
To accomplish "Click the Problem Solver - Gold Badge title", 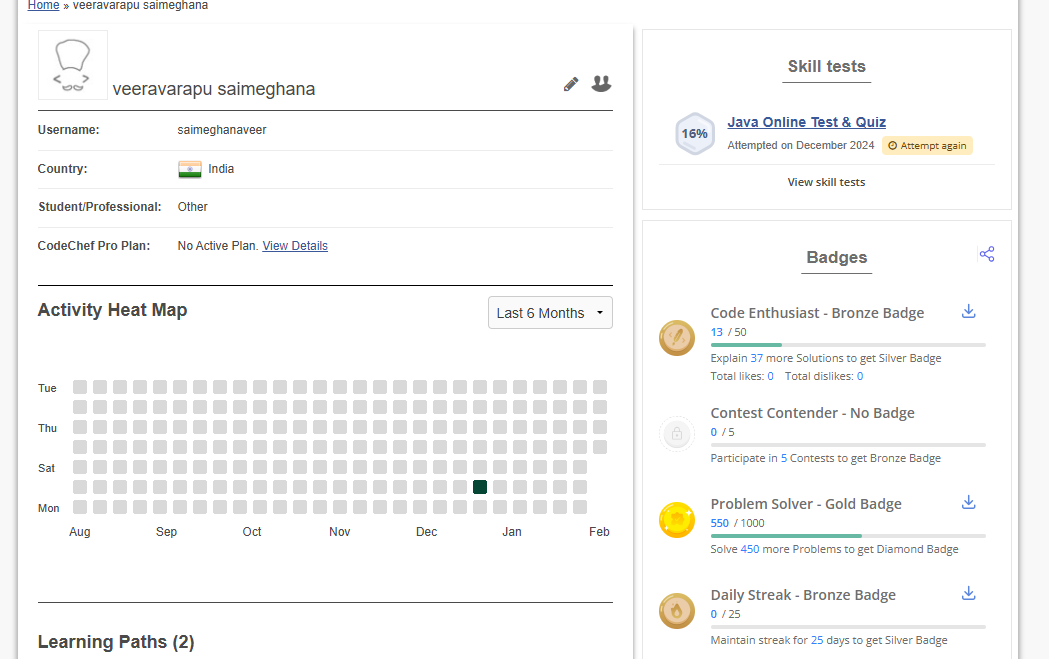I will click(x=805, y=504).
